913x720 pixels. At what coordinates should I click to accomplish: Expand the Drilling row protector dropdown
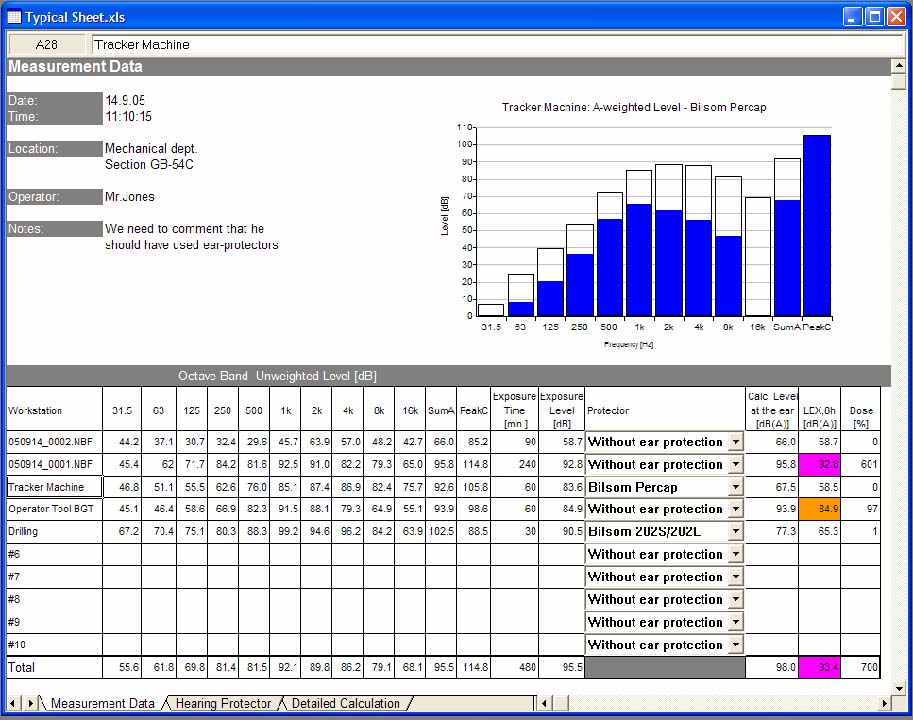(x=736, y=531)
